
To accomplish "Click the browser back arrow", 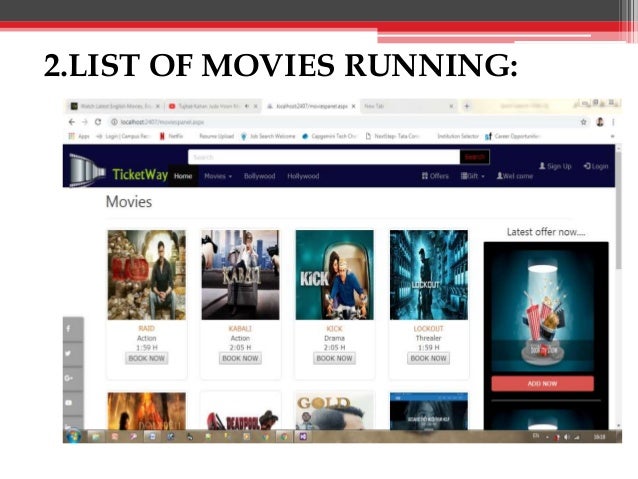I will [x=72, y=122].
